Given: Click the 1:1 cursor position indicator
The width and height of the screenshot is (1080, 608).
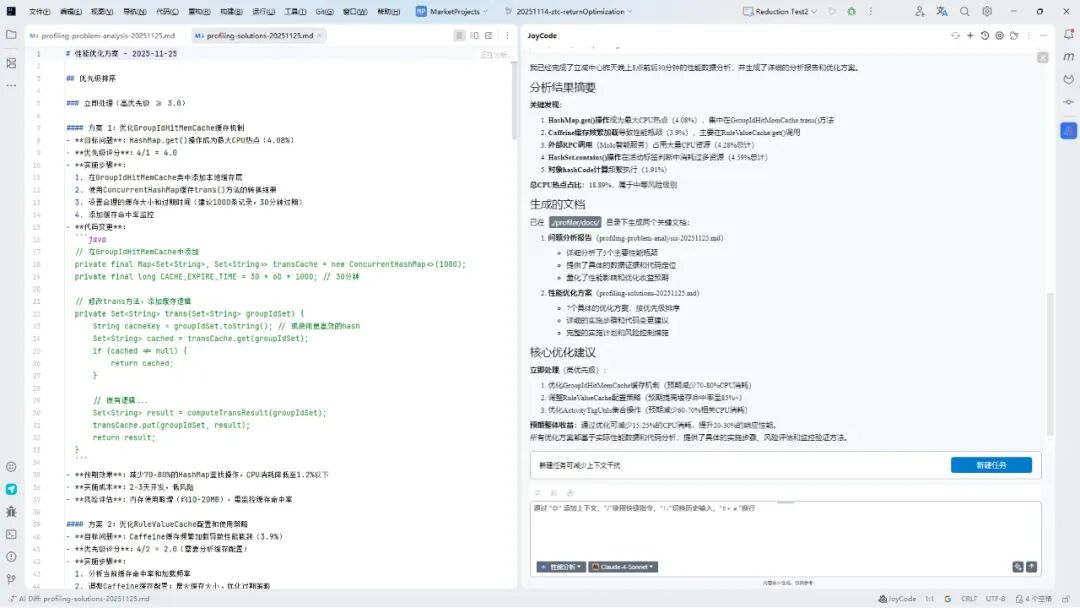Looking at the screenshot, I should click(929, 599).
